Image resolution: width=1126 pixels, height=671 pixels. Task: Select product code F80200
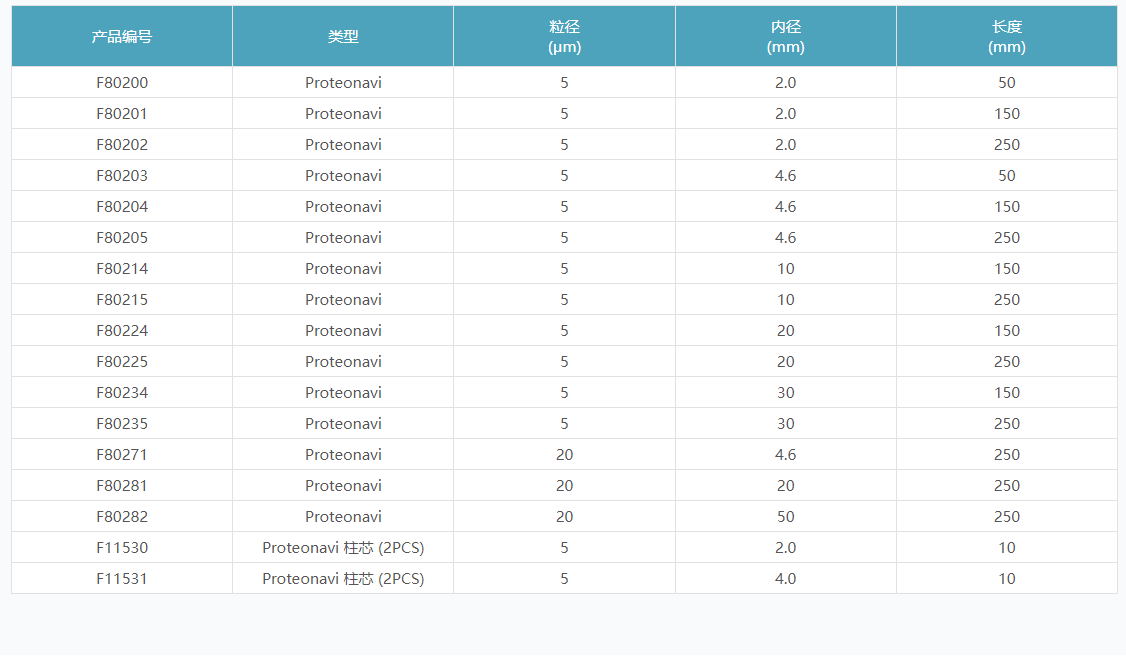[122, 83]
